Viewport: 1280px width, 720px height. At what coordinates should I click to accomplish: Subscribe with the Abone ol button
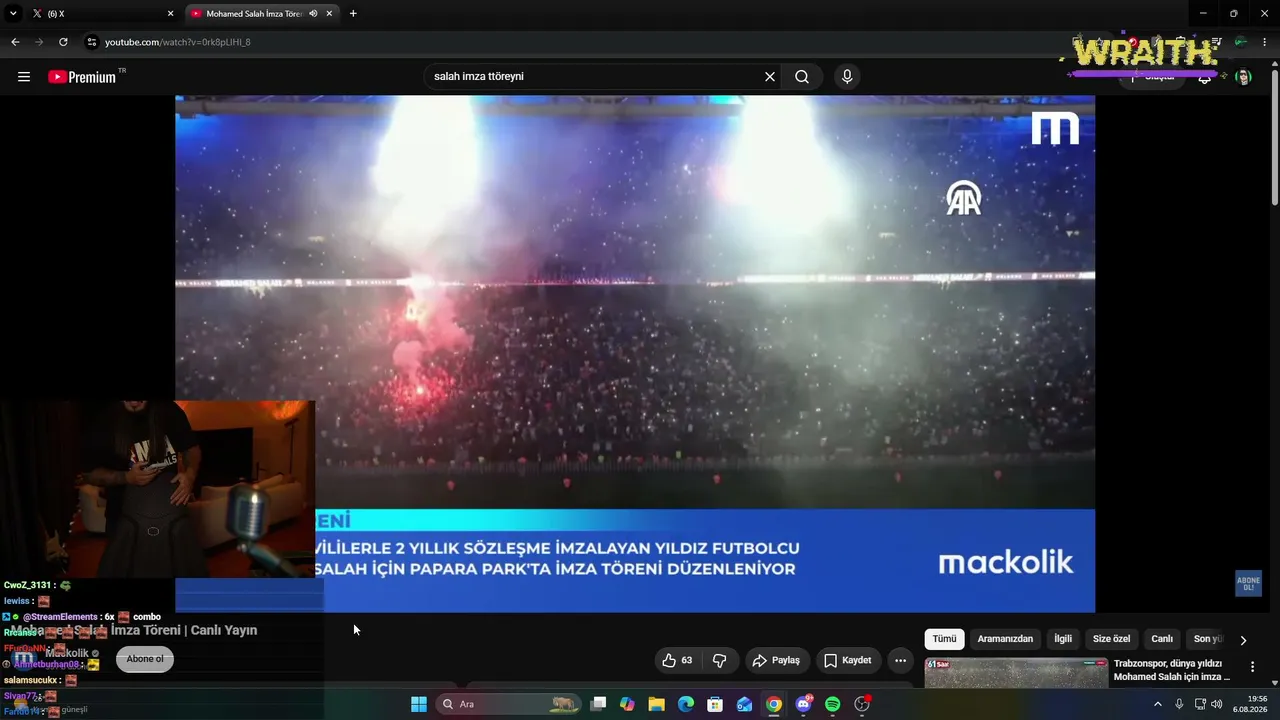(145, 659)
